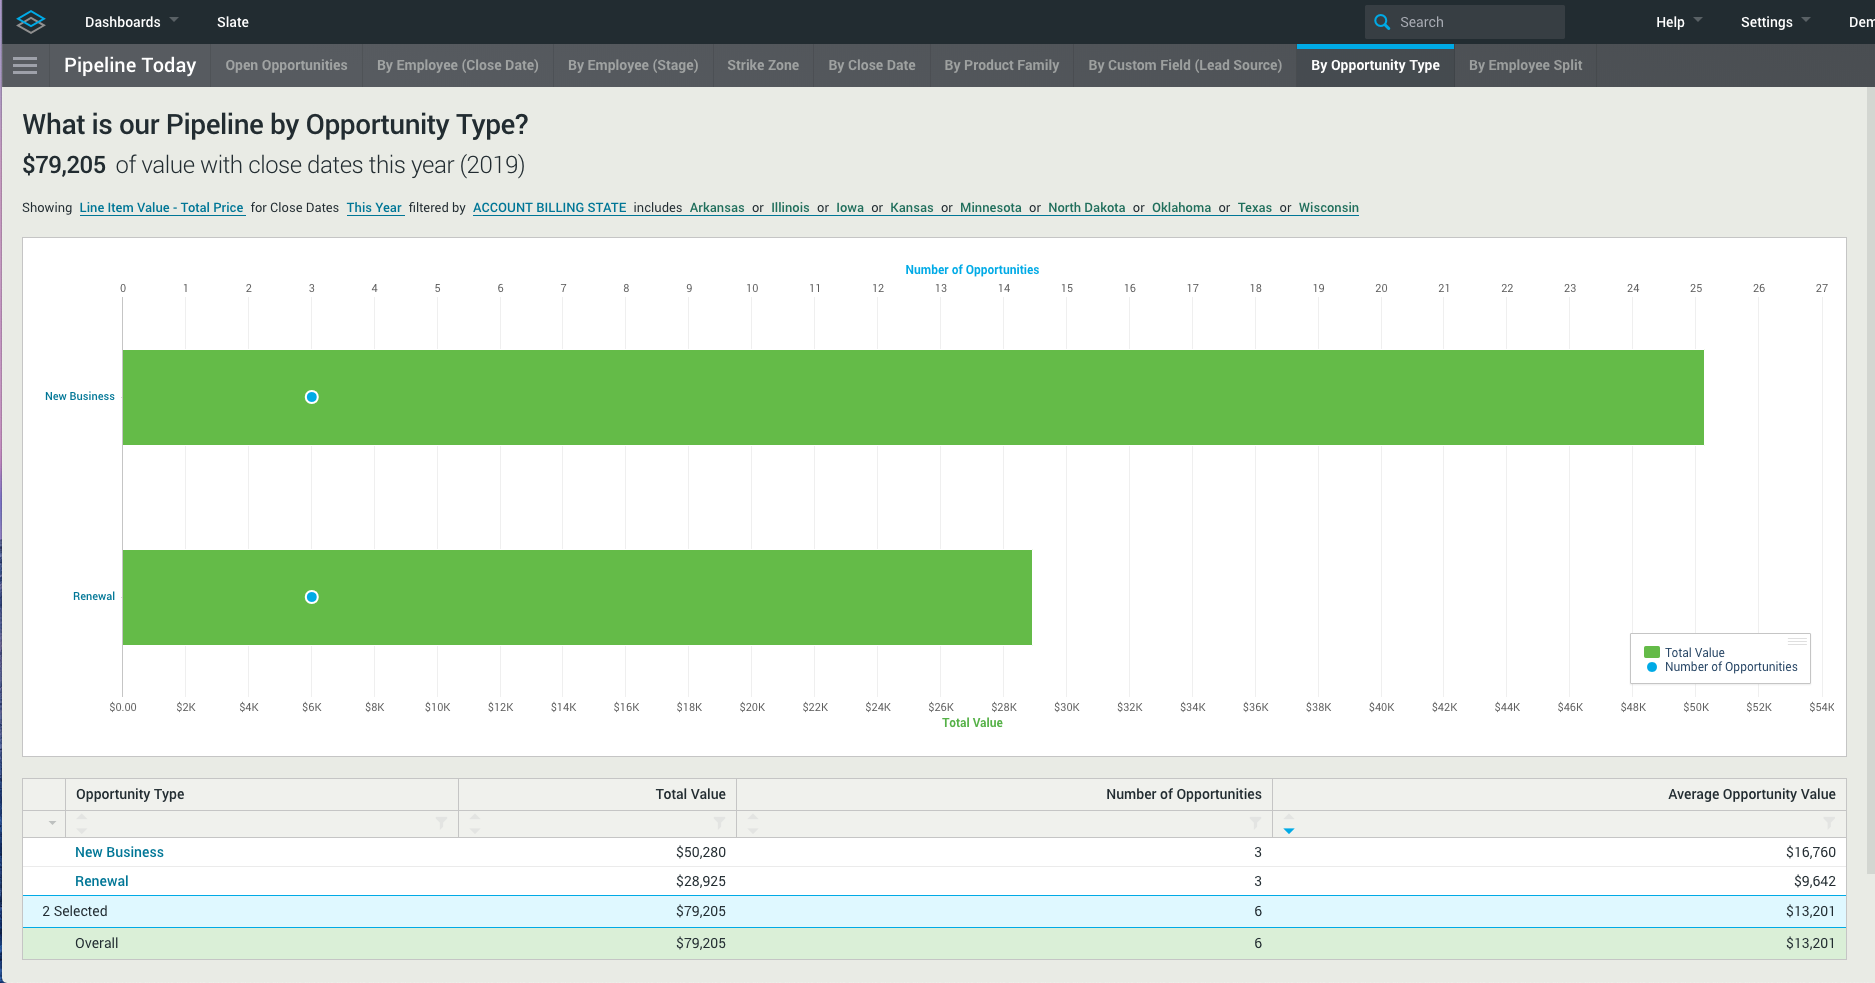Toggle the Number of Opportunities legend series

pos(1722,667)
